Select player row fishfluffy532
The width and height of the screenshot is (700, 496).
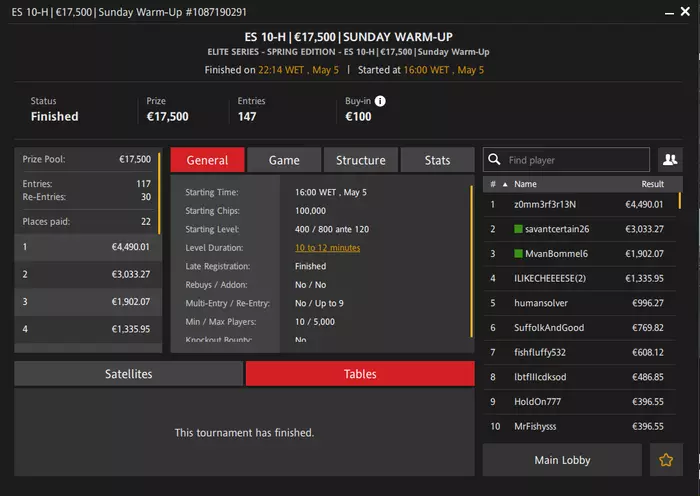point(579,352)
